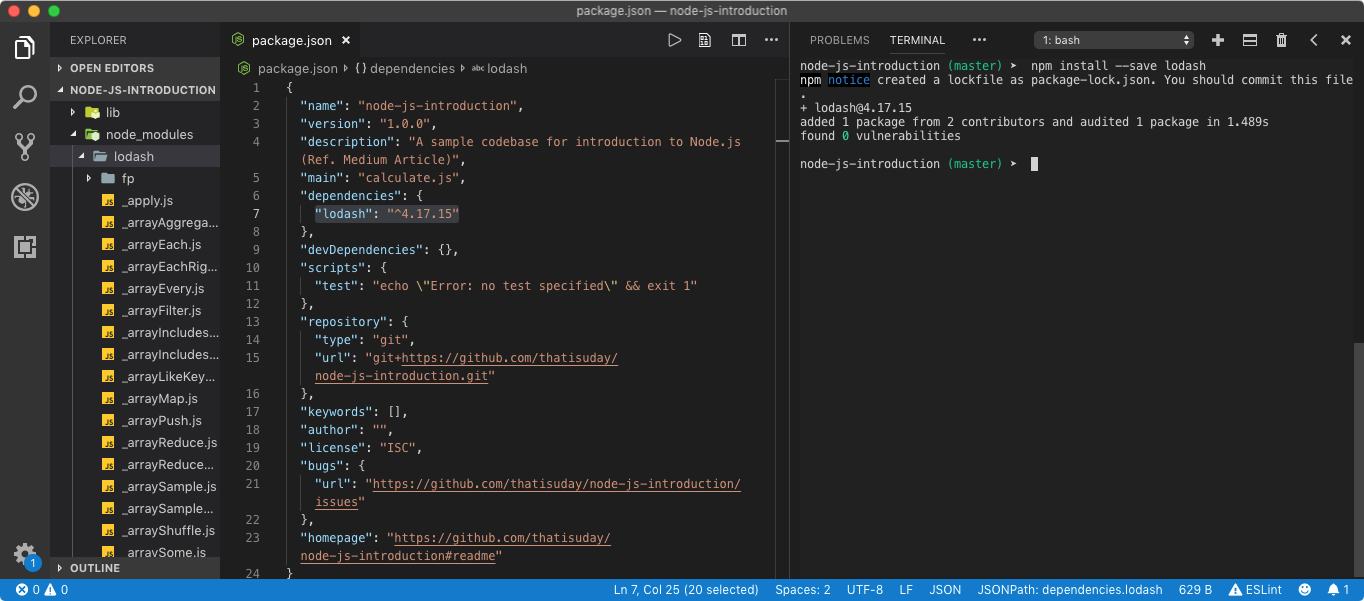Screen dimensions: 1364x601
Task: Split the terminal pane
Action: (x=1250, y=40)
